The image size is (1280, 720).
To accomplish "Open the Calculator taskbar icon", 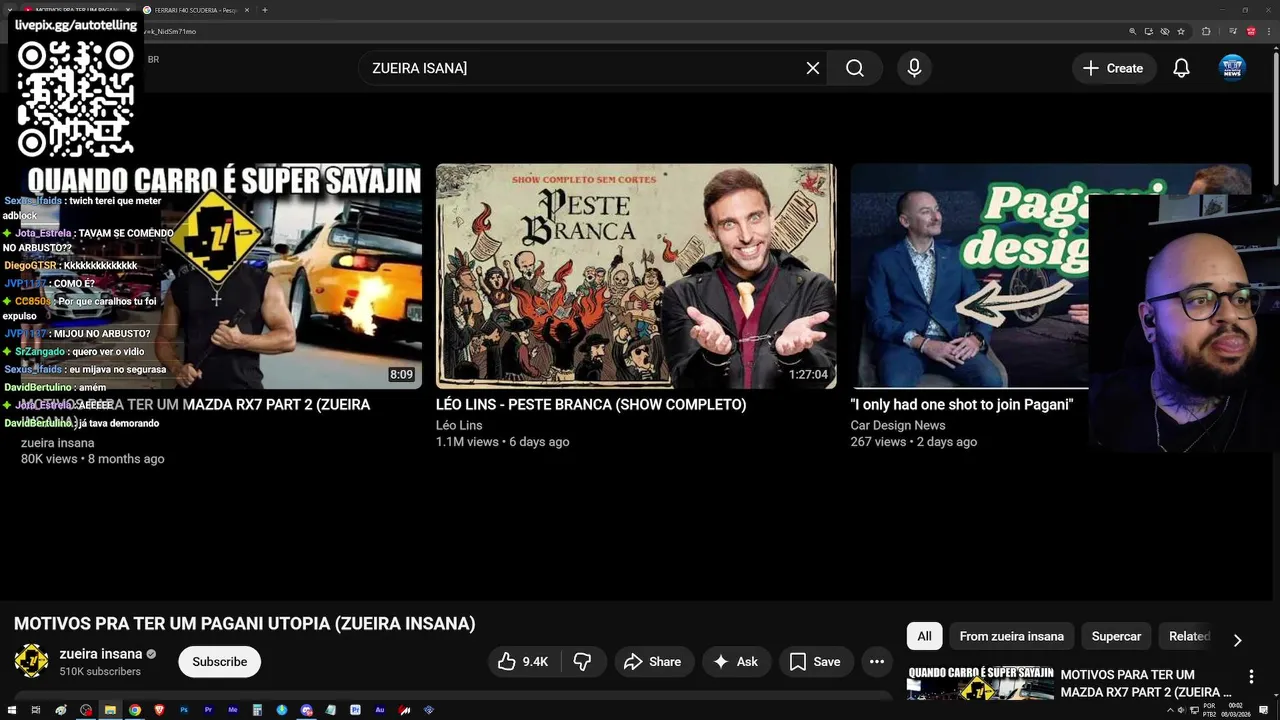I will tap(257, 710).
